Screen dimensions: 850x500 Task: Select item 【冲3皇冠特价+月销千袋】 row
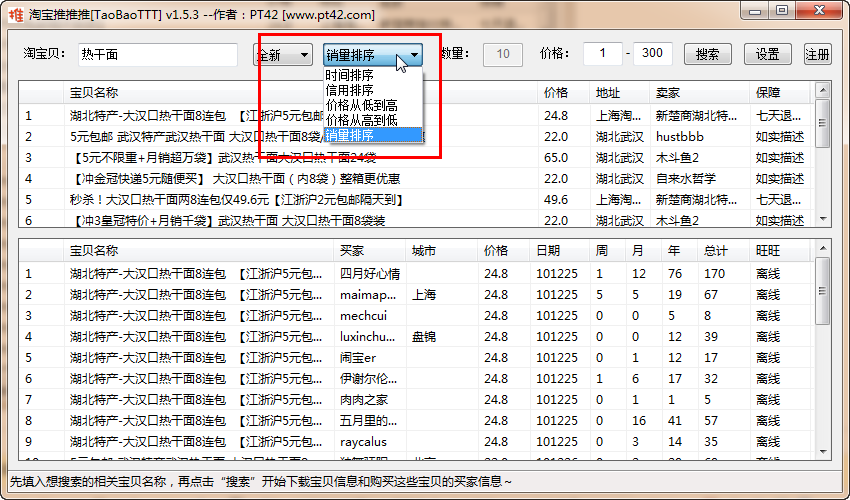(x=415, y=220)
